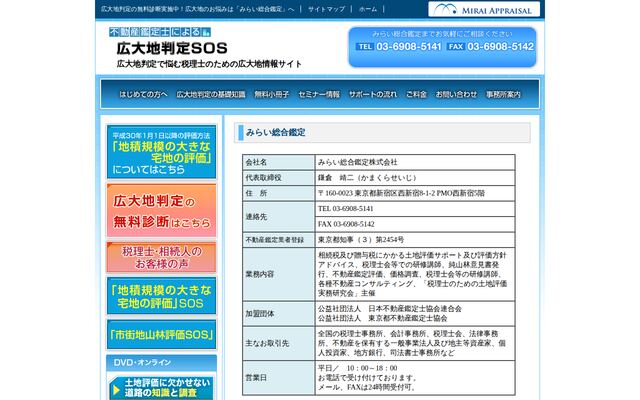This screenshot has height=400, width=640.
Task: Select the representative name 鎌倉 靖二 cell
Action: tap(415, 178)
